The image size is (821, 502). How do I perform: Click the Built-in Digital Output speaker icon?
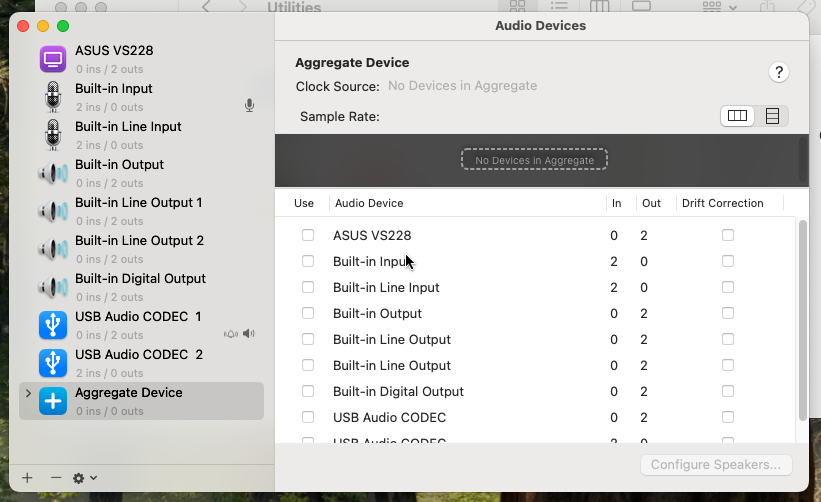coord(53,287)
